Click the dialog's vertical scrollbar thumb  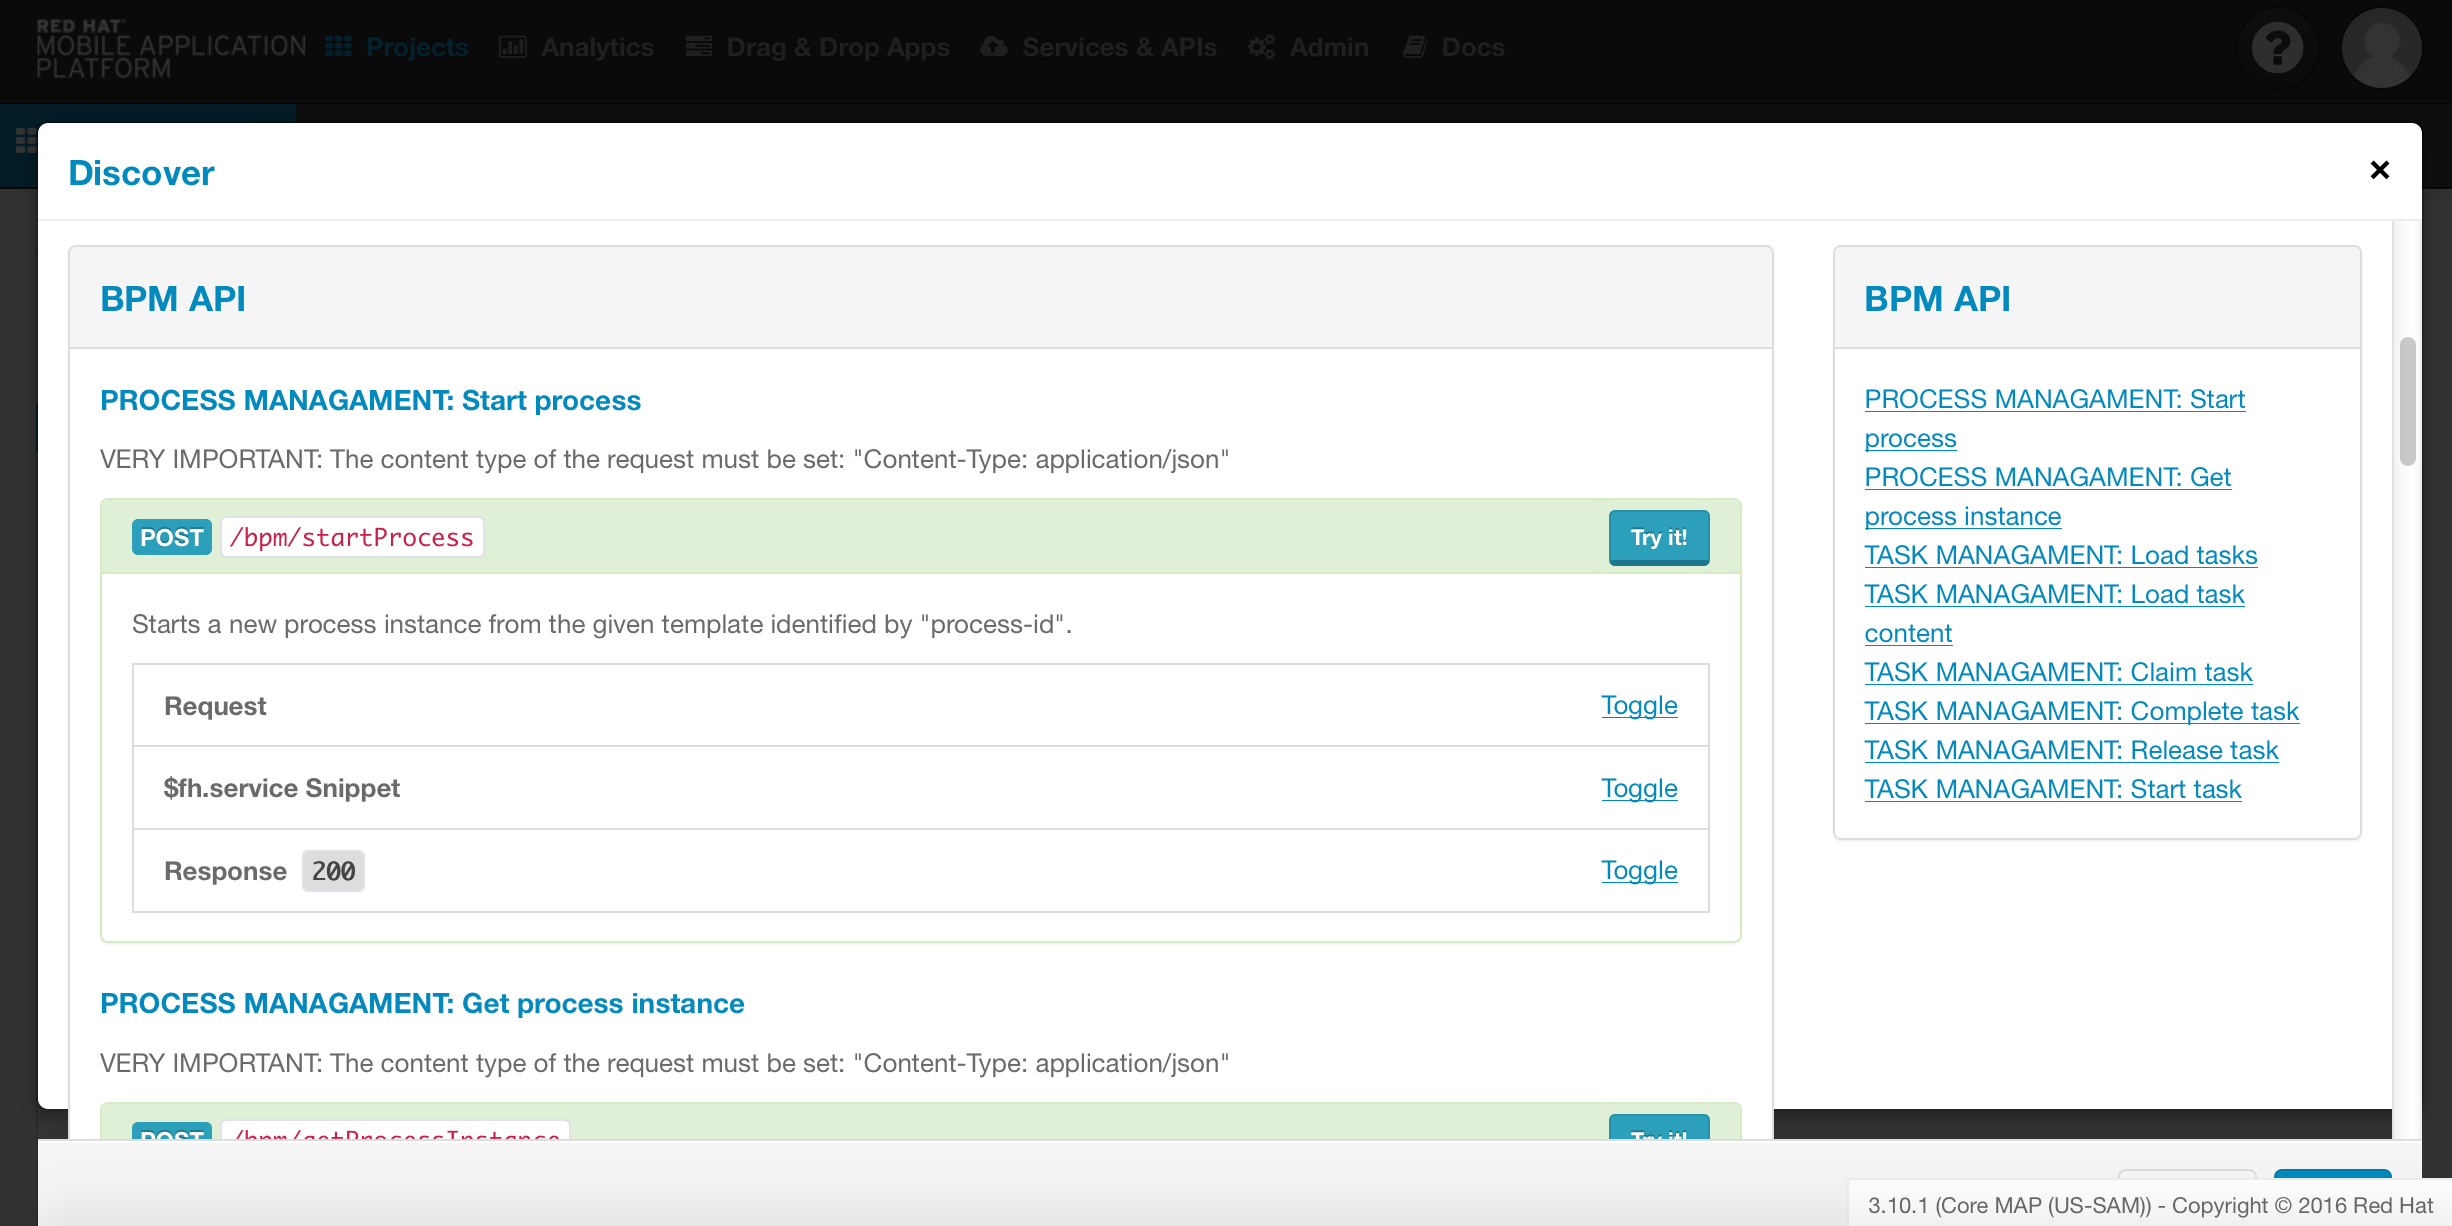pos(2407,401)
